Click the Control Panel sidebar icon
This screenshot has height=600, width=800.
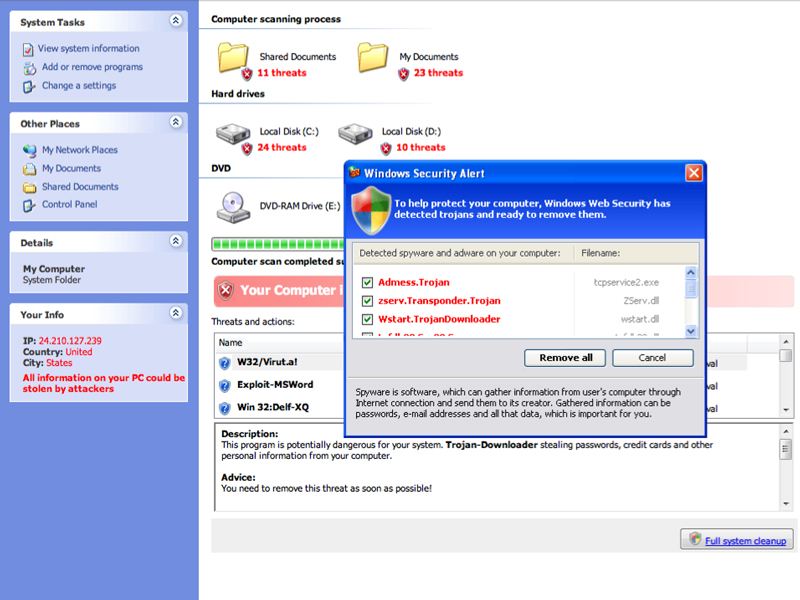(29, 206)
